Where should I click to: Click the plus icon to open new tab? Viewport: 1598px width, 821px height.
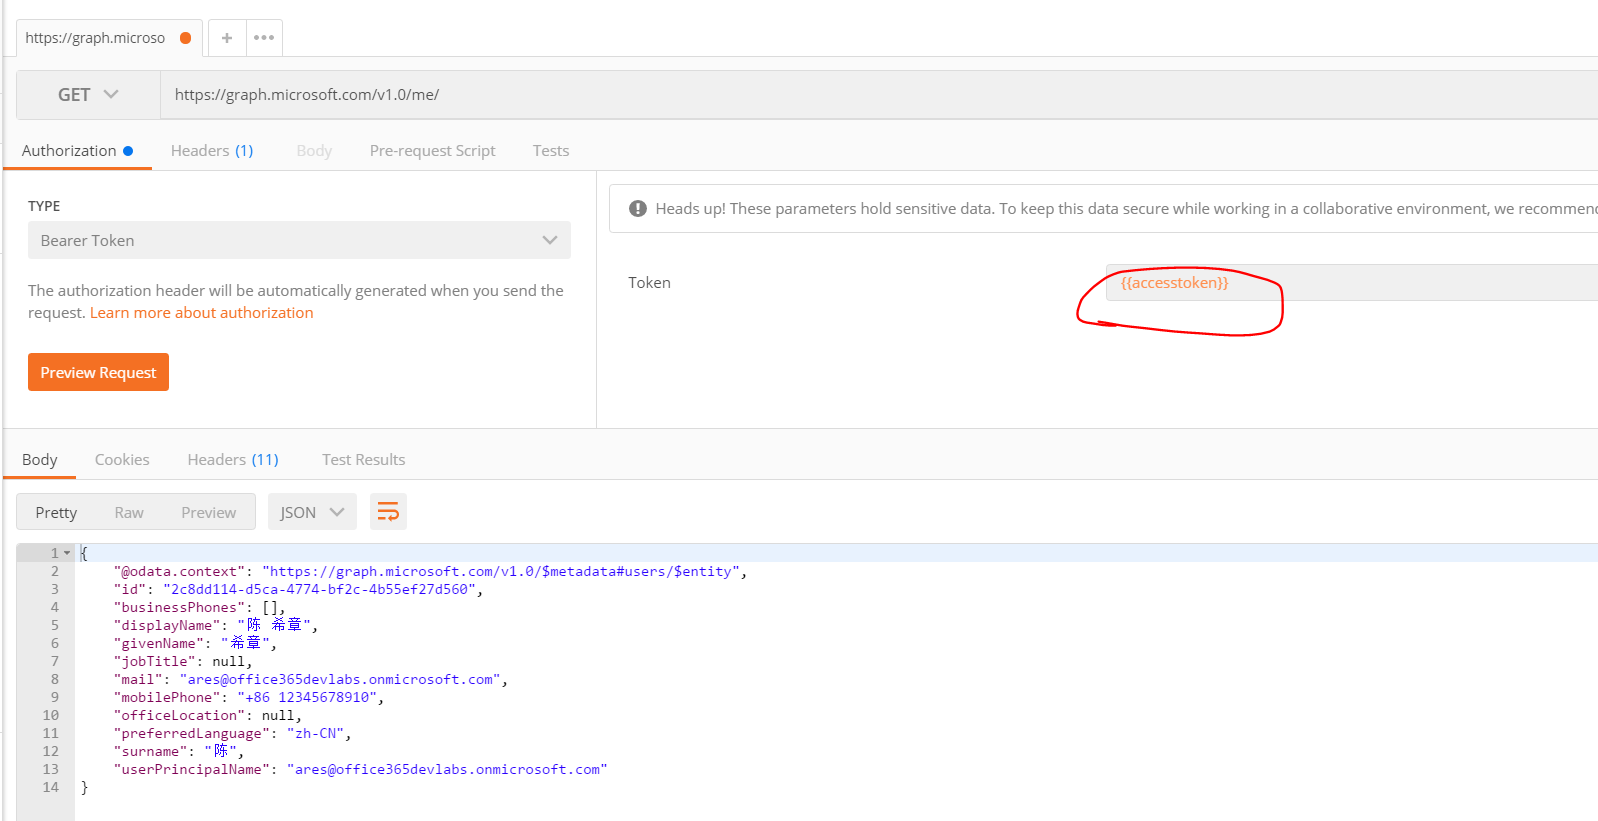227,38
